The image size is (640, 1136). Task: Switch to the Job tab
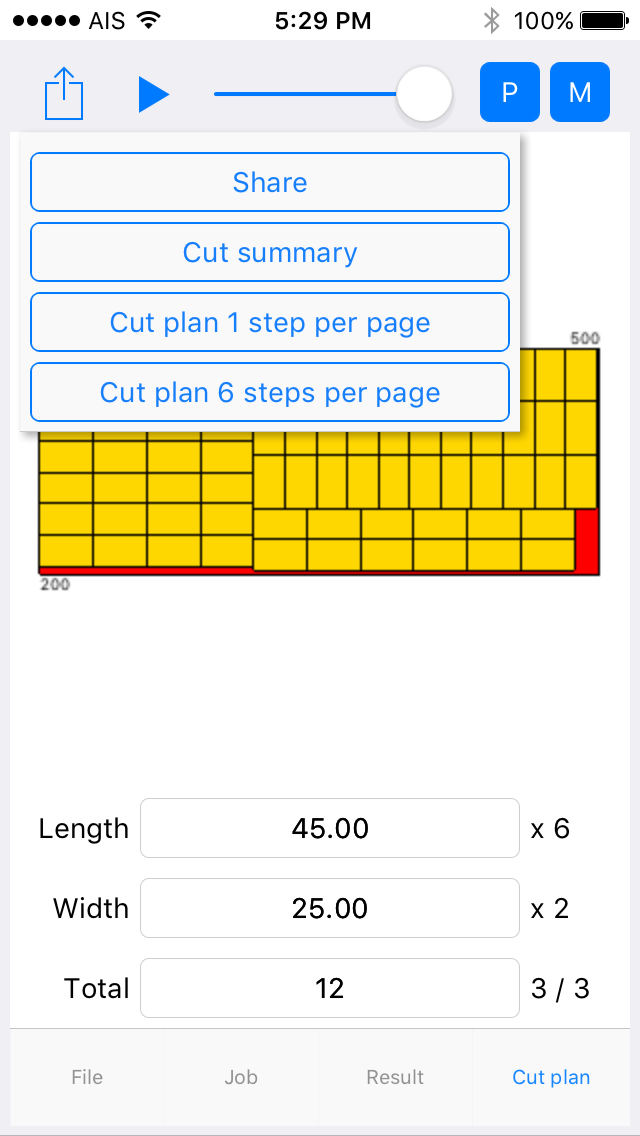coord(241,1077)
